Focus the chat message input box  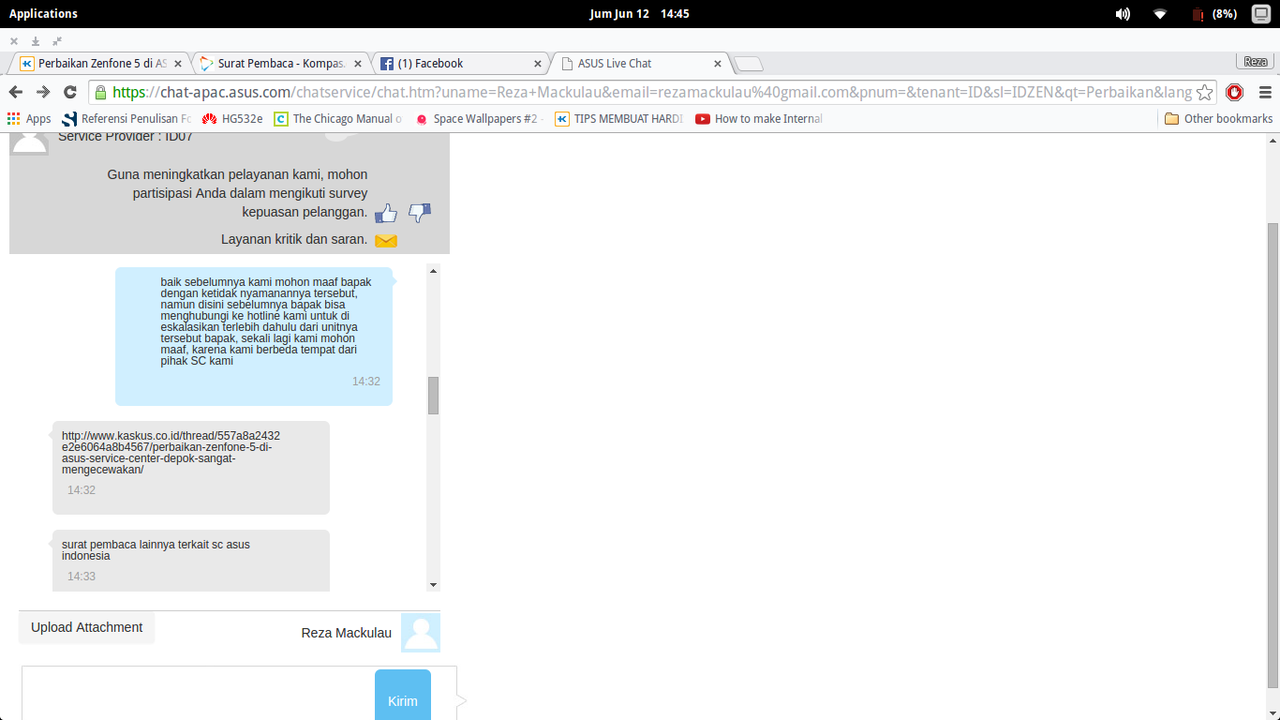coord(198,693)
